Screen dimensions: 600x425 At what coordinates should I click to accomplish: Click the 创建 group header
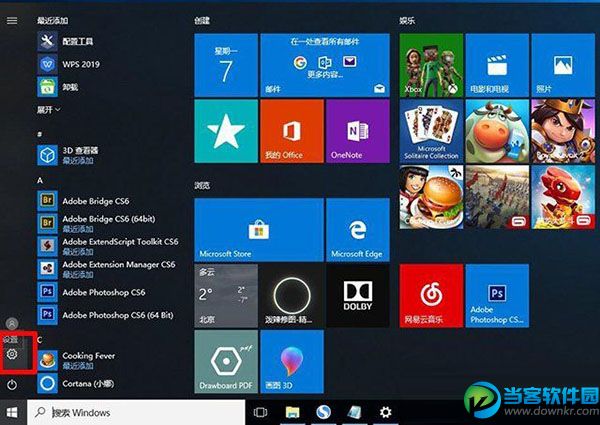click(202, 20)
